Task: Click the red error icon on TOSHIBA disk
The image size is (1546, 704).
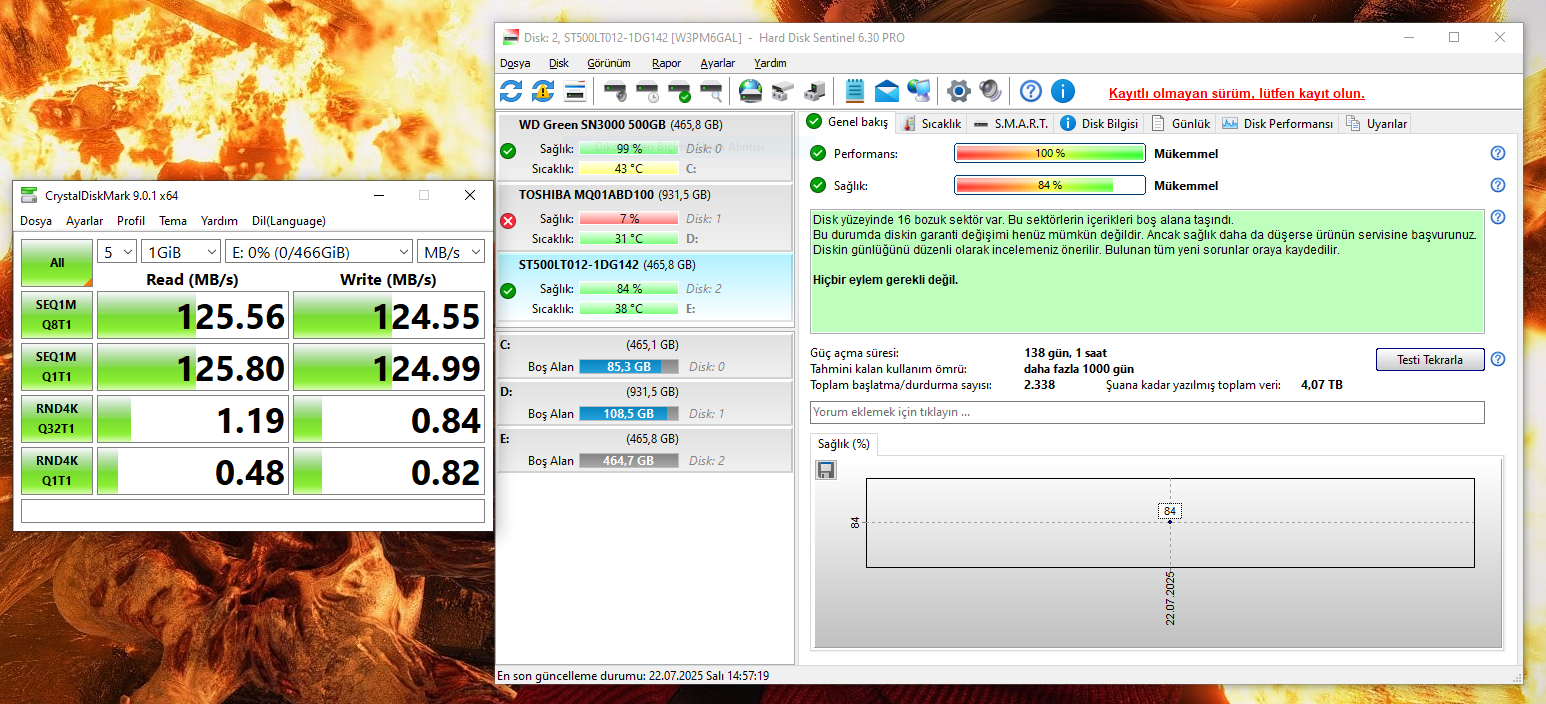Action: (508, 221)
